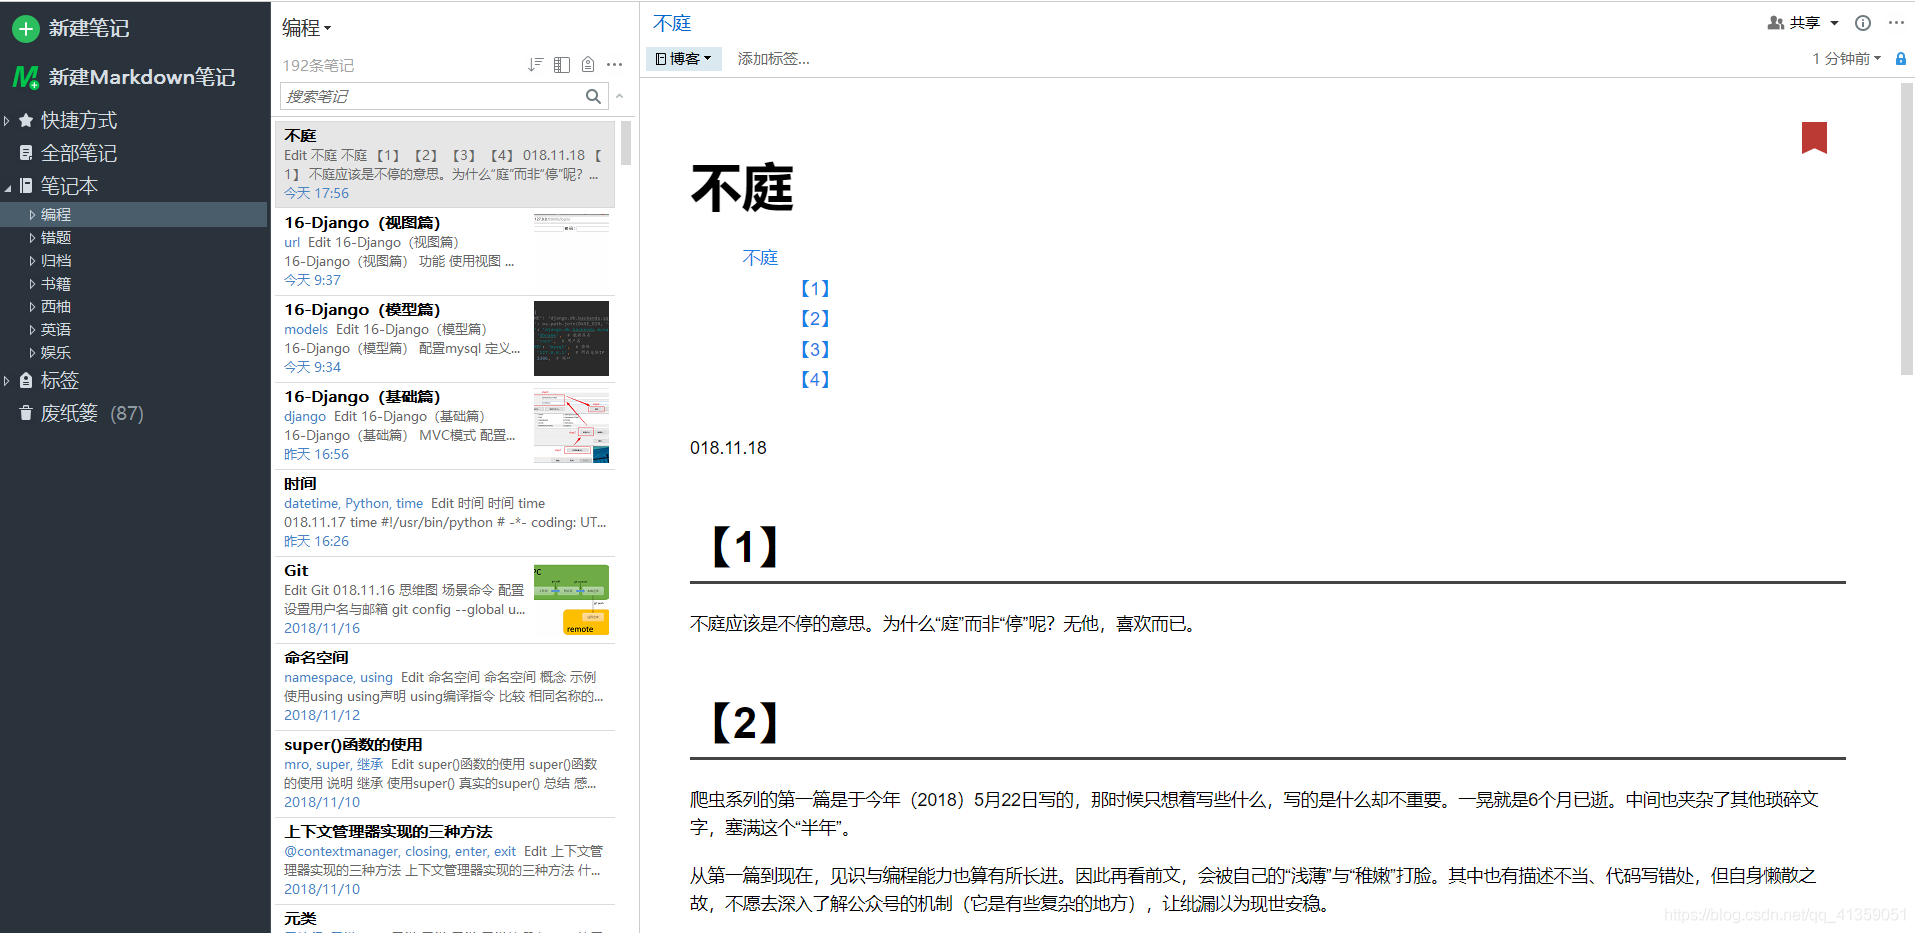
Task: Open the Git note
Action: (x=445, y=599)
